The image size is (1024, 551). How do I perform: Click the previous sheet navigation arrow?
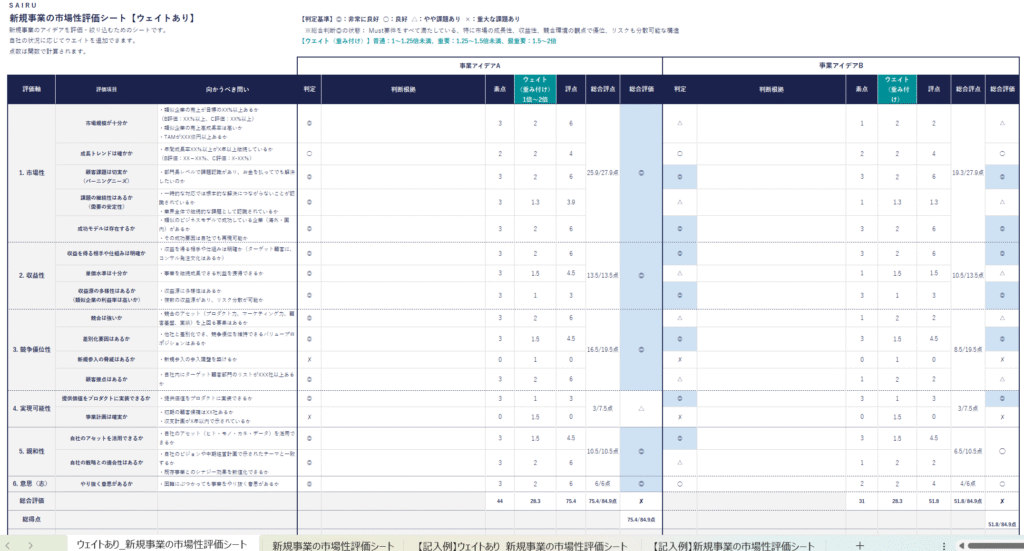(x=11, y=545)
